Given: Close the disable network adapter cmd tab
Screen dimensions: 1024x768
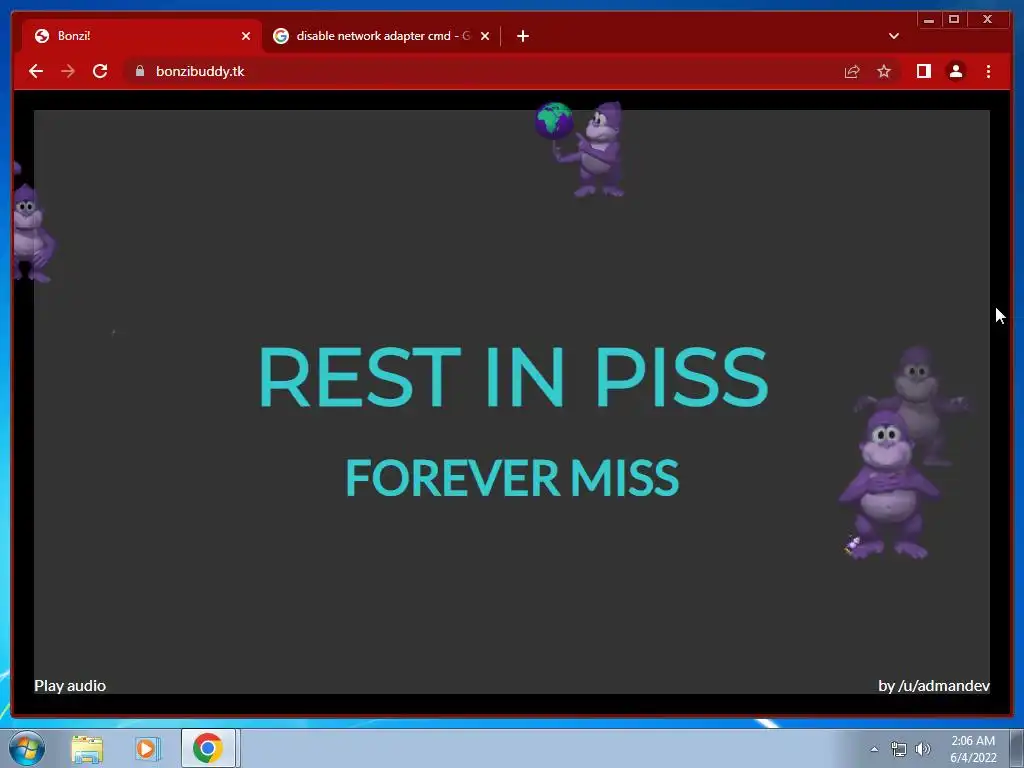Looking at the screenshot, I should pyautogui.click(x=485, y=36).
